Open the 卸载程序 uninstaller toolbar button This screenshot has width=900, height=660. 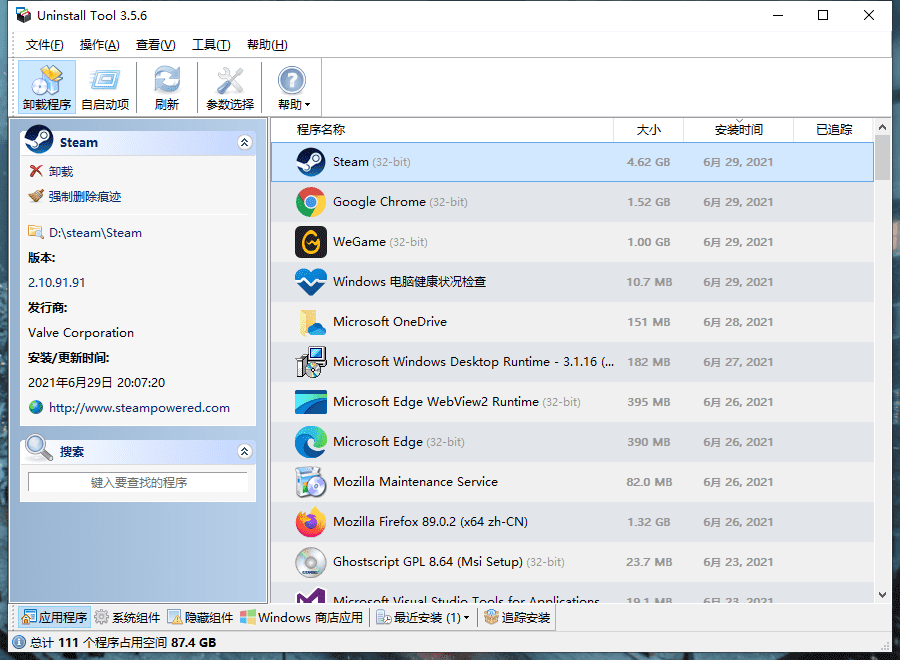(46, 87)
